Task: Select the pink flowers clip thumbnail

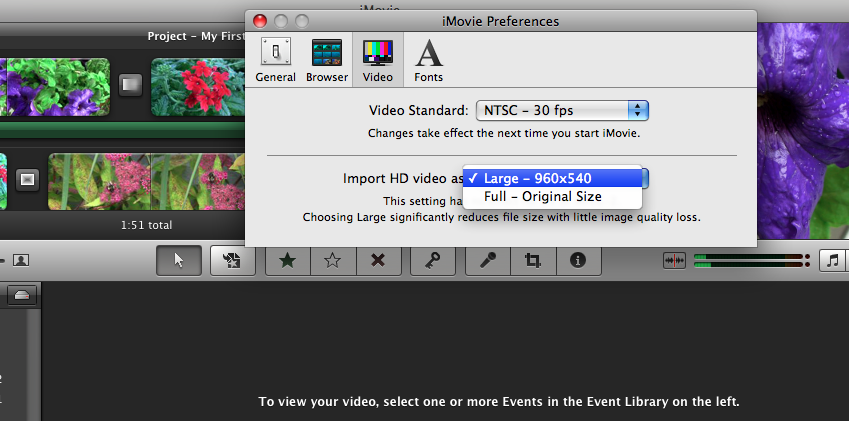Action: pyautogui.click(x=146, y=181)
